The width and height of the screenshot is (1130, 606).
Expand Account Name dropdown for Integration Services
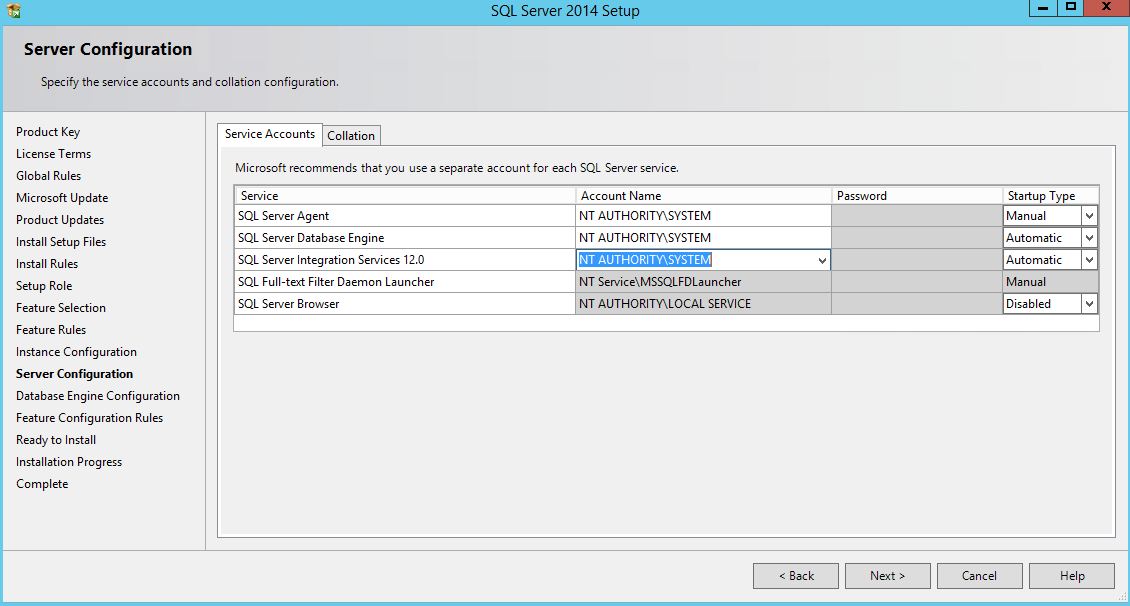coord(822,260)
